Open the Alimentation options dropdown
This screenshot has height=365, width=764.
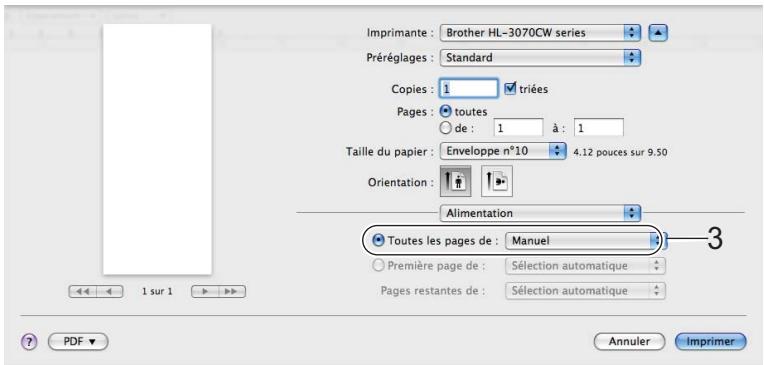click(x=540, y=213)
